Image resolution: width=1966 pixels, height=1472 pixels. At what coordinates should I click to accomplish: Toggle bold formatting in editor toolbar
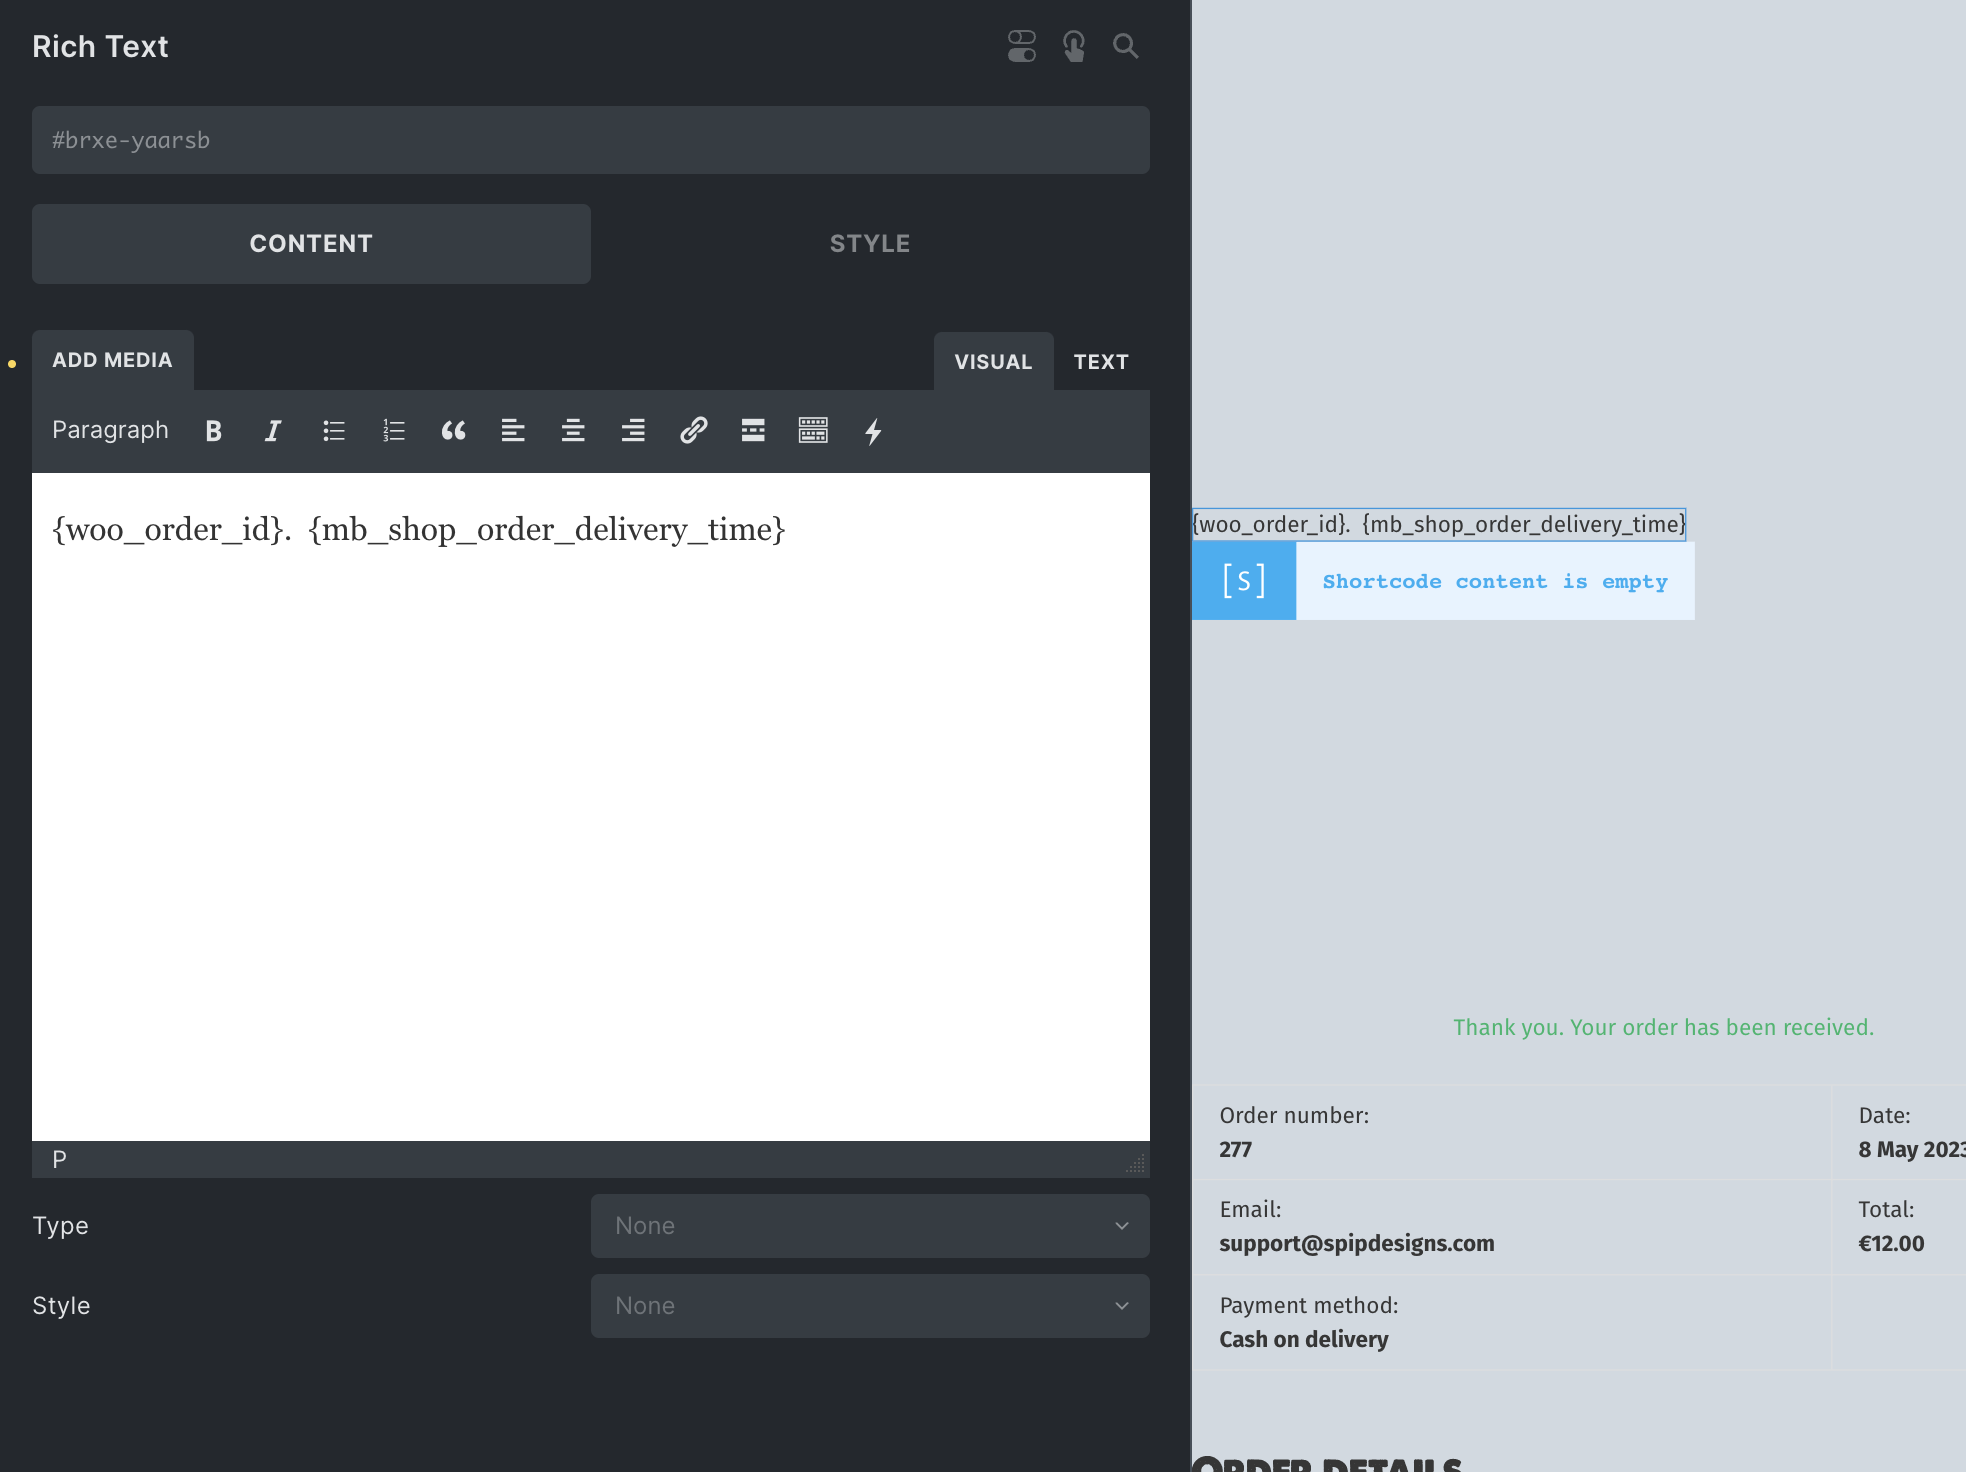click(x=213, y=431)
